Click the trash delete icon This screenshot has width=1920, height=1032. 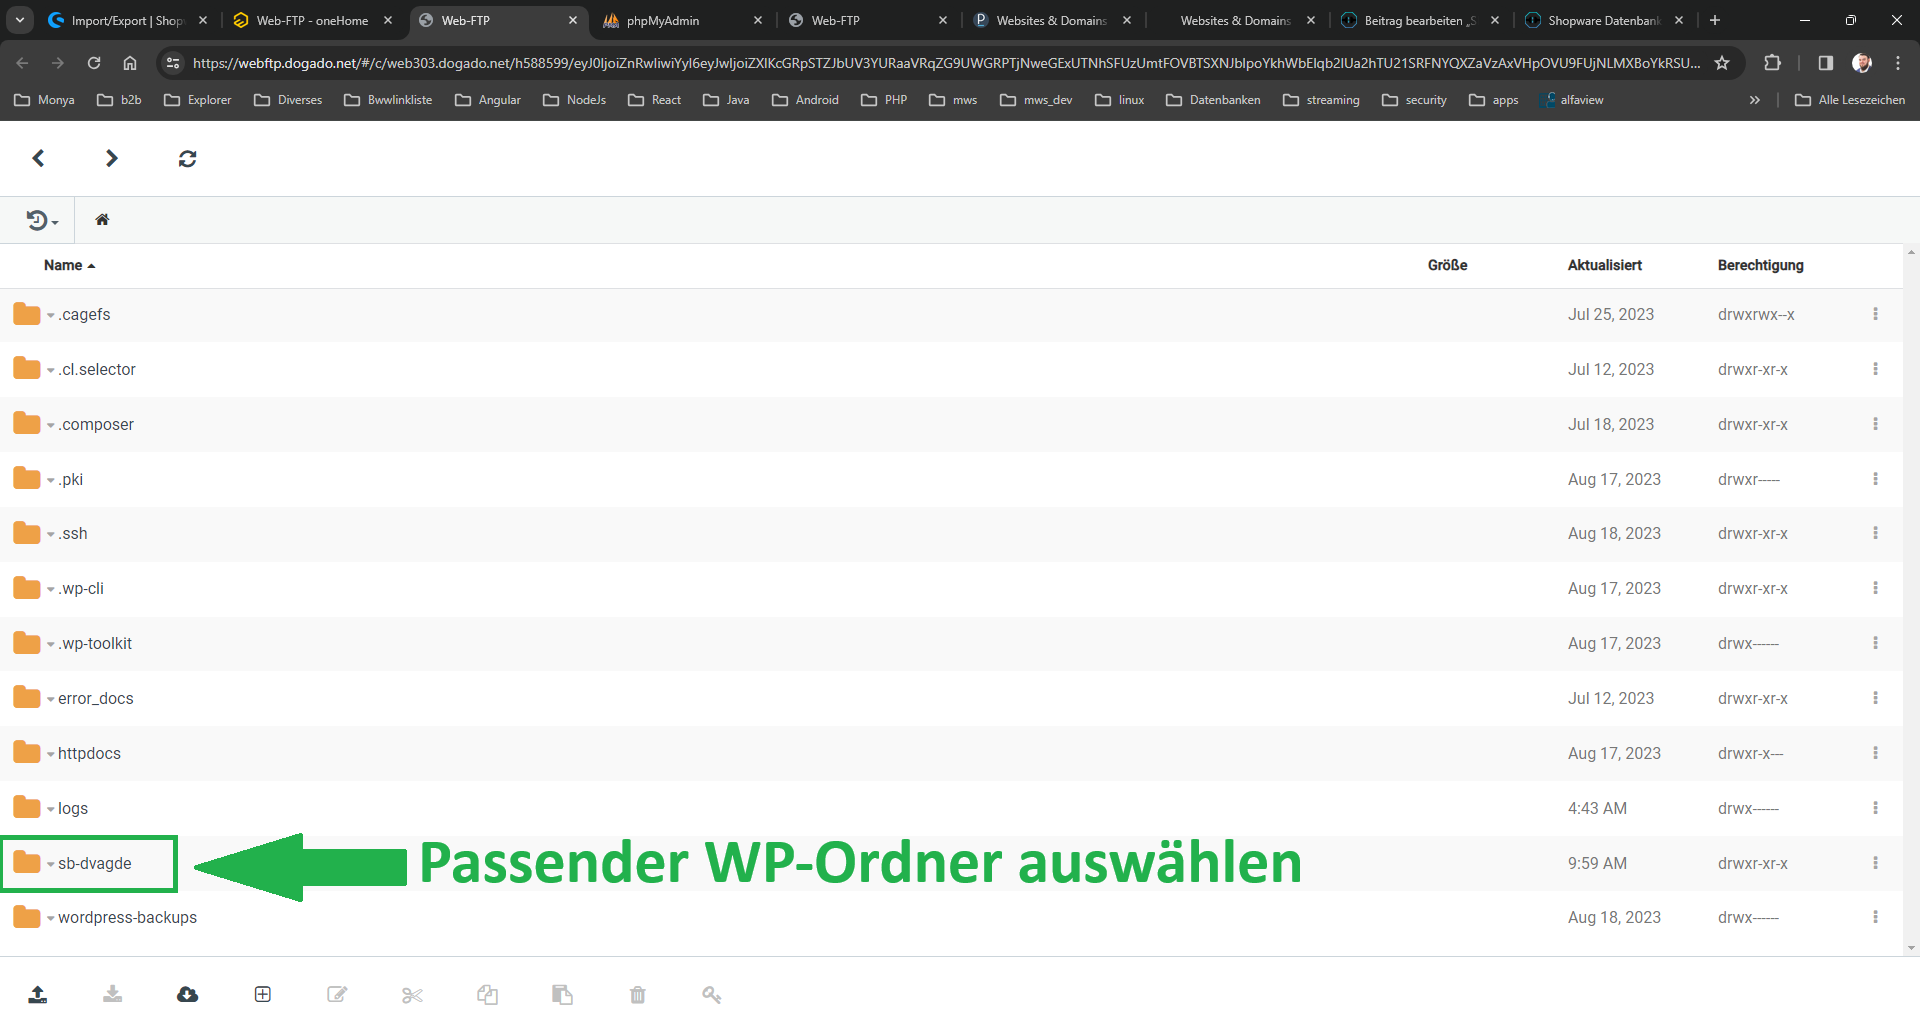point(638,994)
